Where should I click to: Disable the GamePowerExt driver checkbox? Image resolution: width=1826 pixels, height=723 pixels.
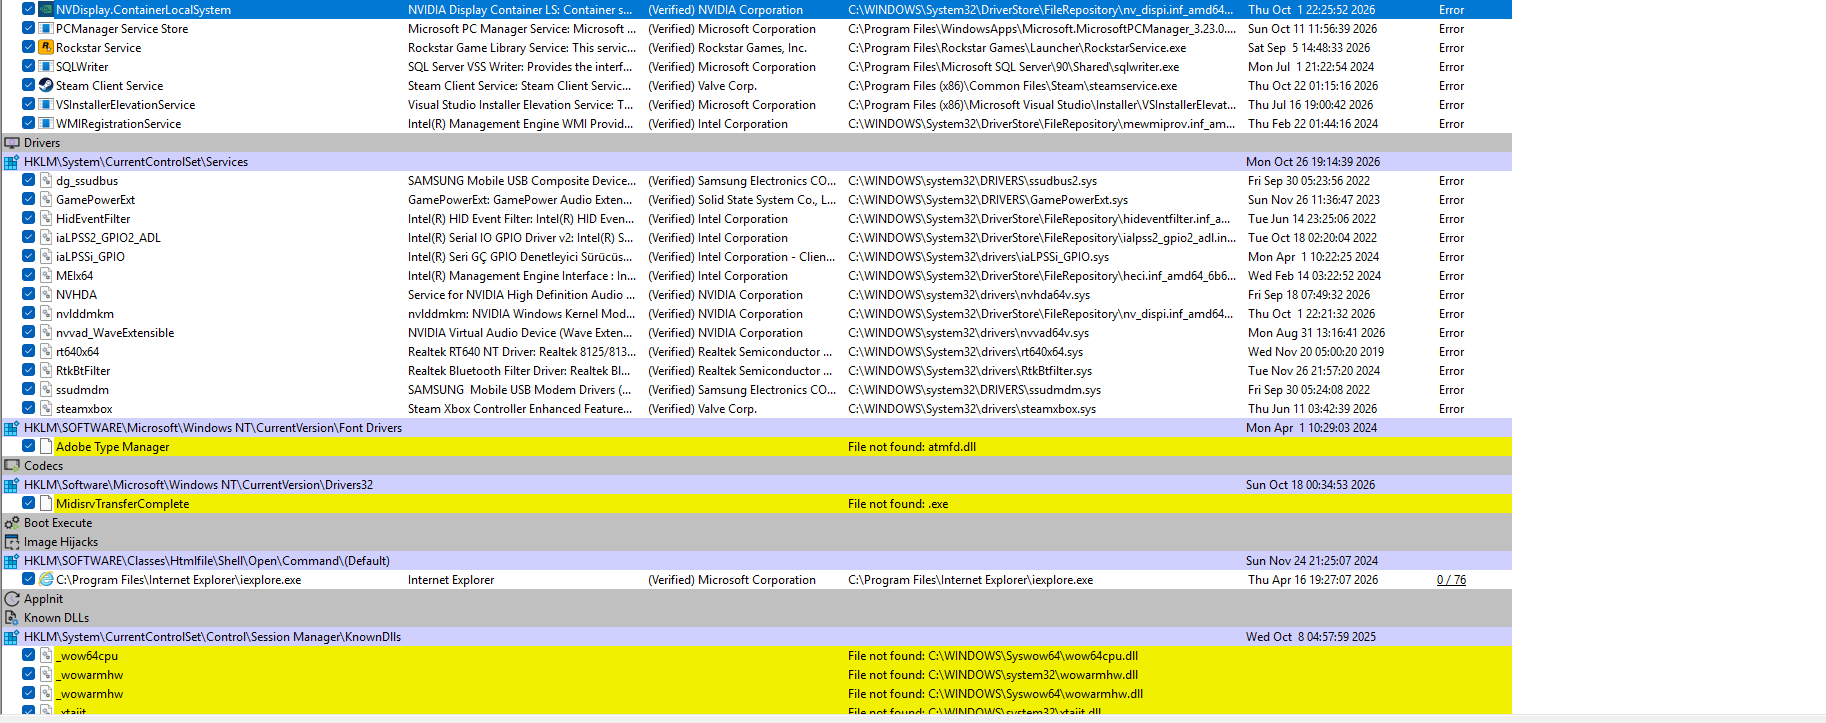tap(29, 199)
